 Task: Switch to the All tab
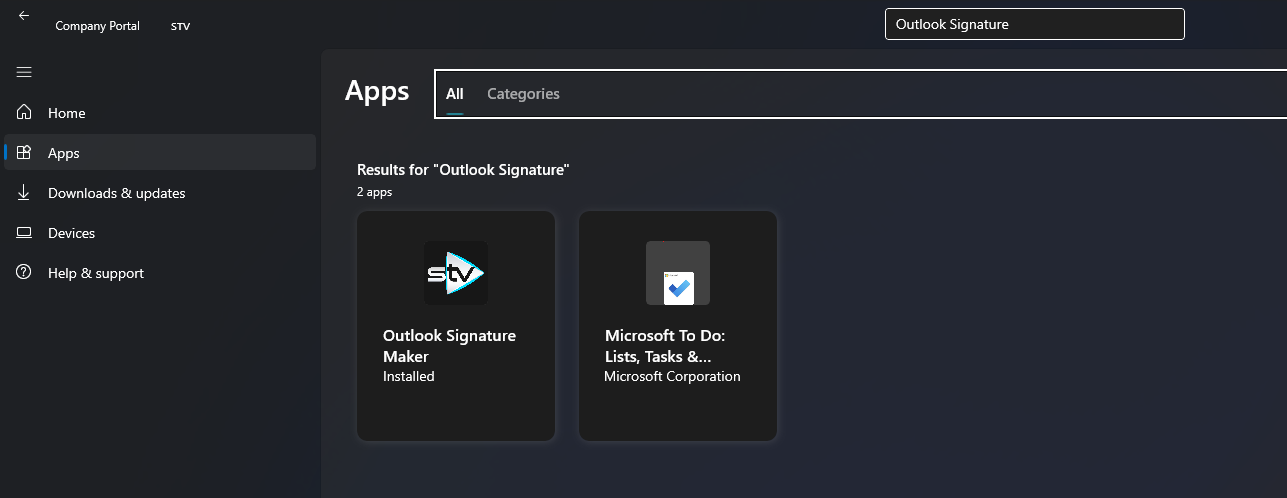click(455, 94)
